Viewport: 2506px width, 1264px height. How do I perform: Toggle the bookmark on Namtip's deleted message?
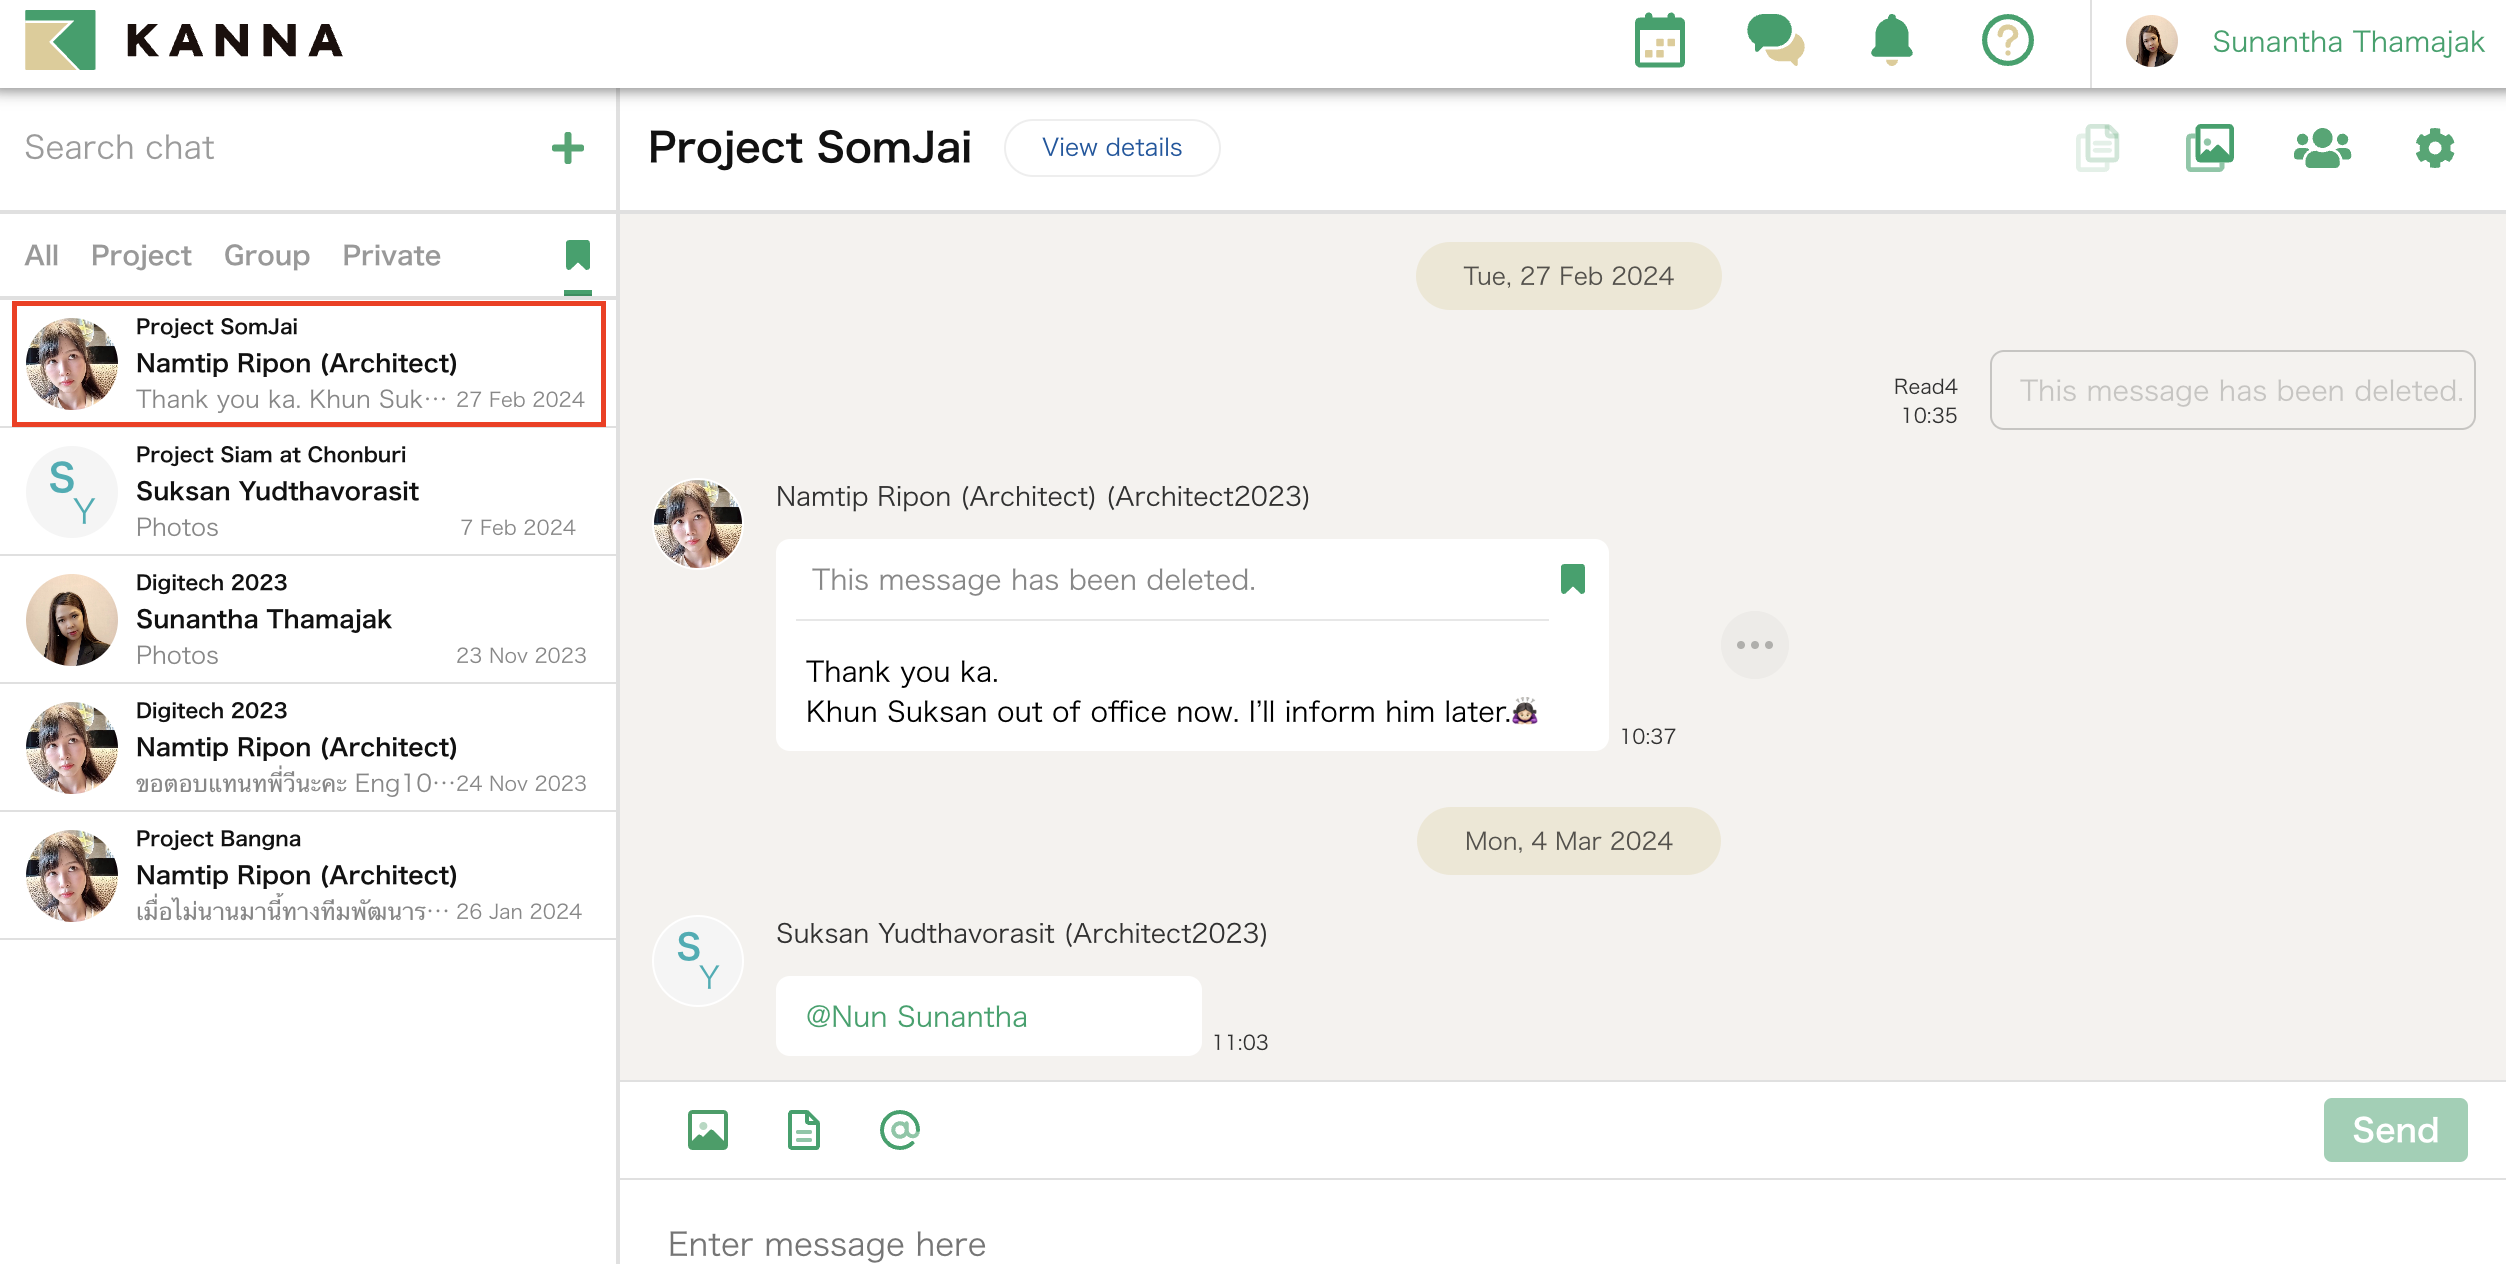pyautogui.click(x=1573, y=578)
